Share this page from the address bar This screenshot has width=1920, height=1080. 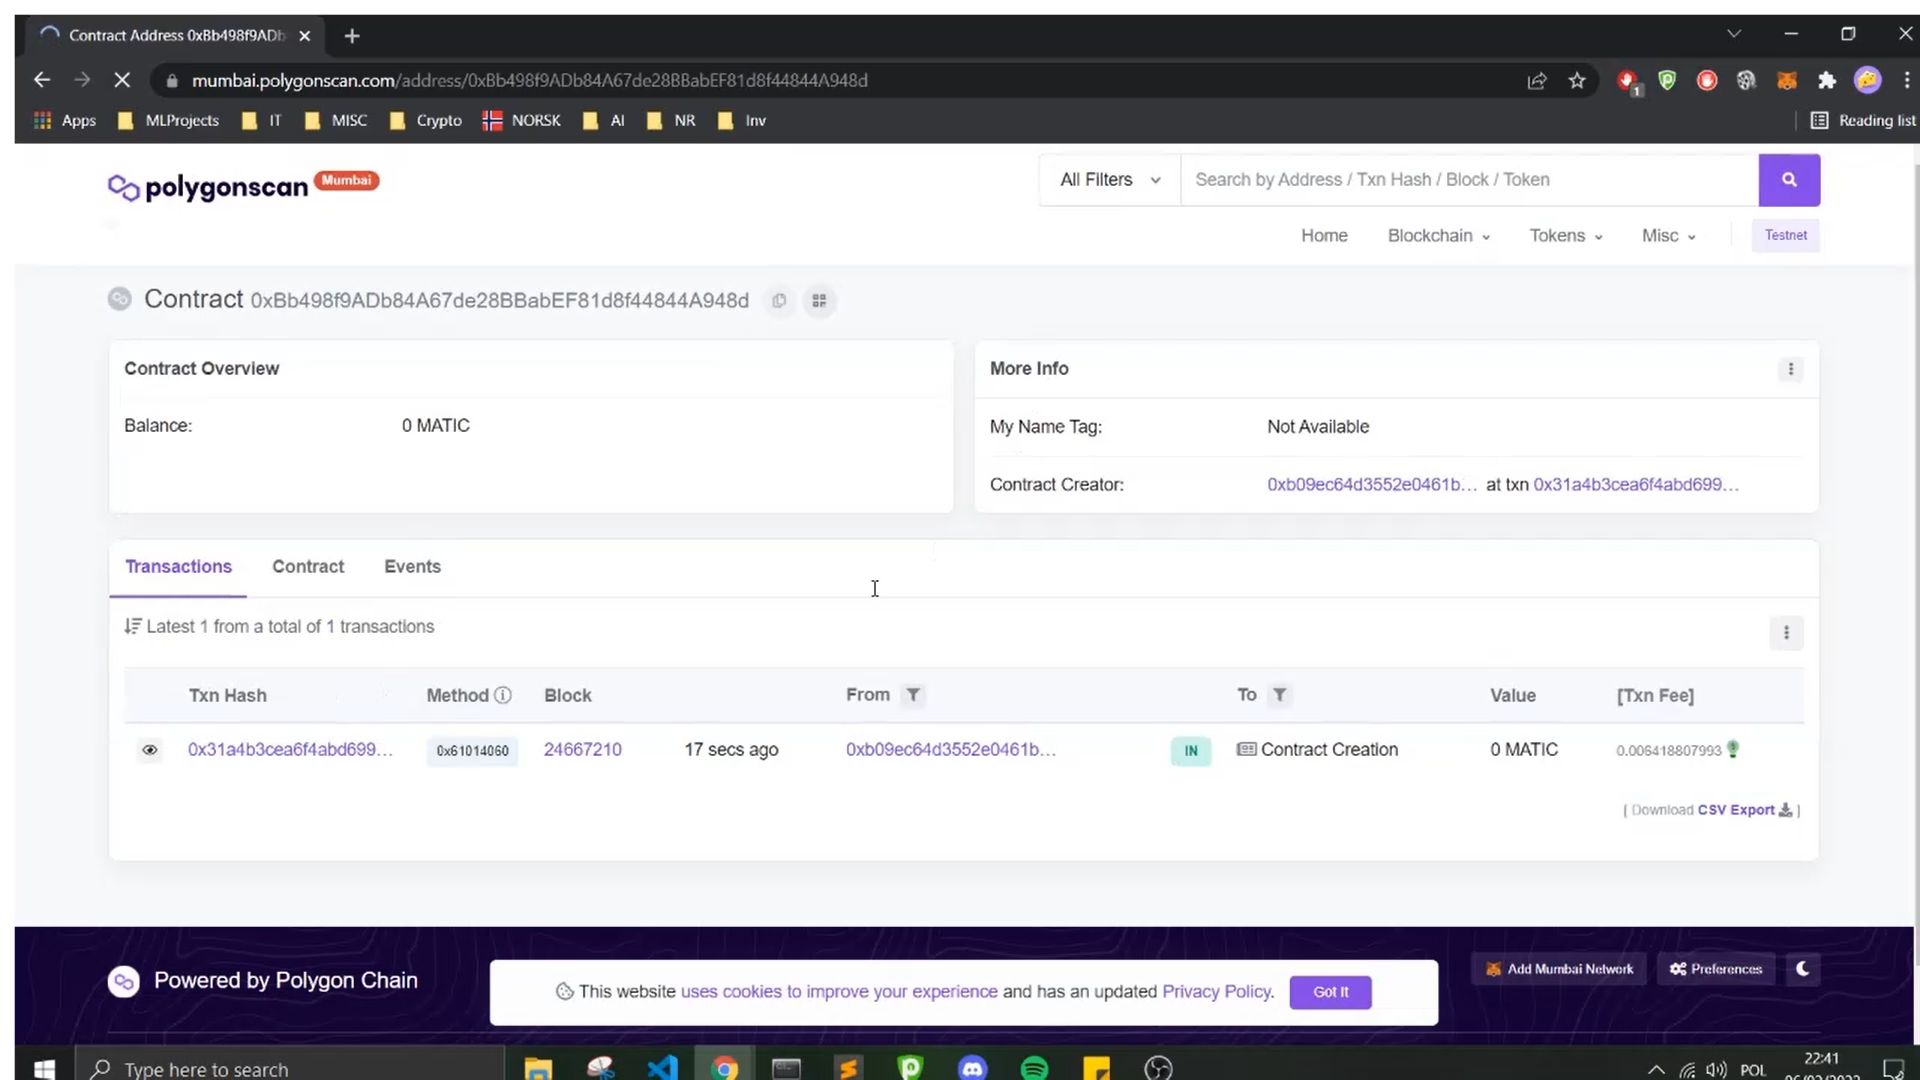click(x=1537, y=81)
